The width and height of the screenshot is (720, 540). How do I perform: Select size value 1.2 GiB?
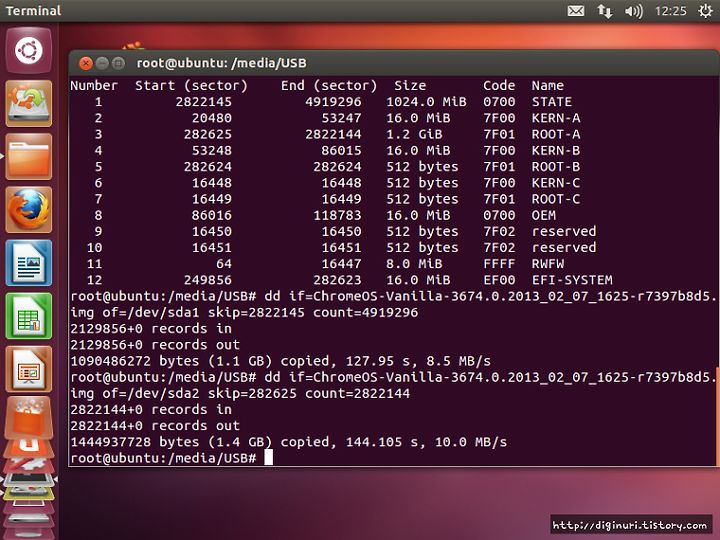tap(414, 134)
